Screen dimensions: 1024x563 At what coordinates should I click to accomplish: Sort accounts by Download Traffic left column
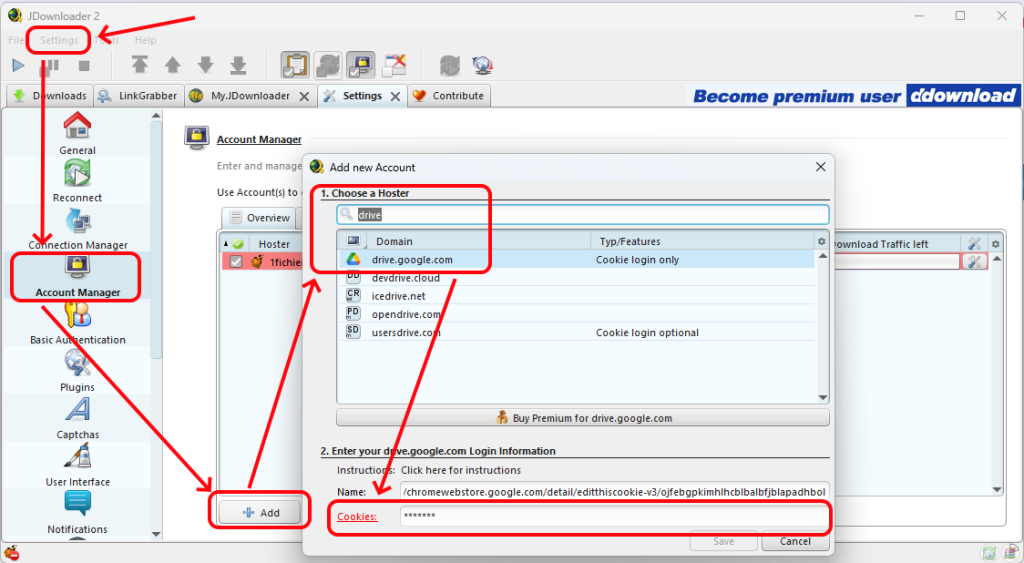[x=896, y=244]
